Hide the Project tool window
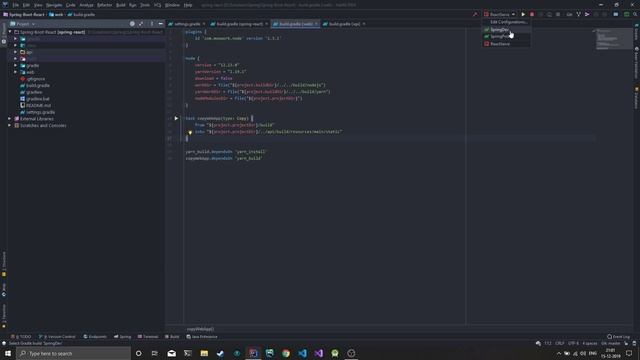640x360 pixels. coord(160,24)
